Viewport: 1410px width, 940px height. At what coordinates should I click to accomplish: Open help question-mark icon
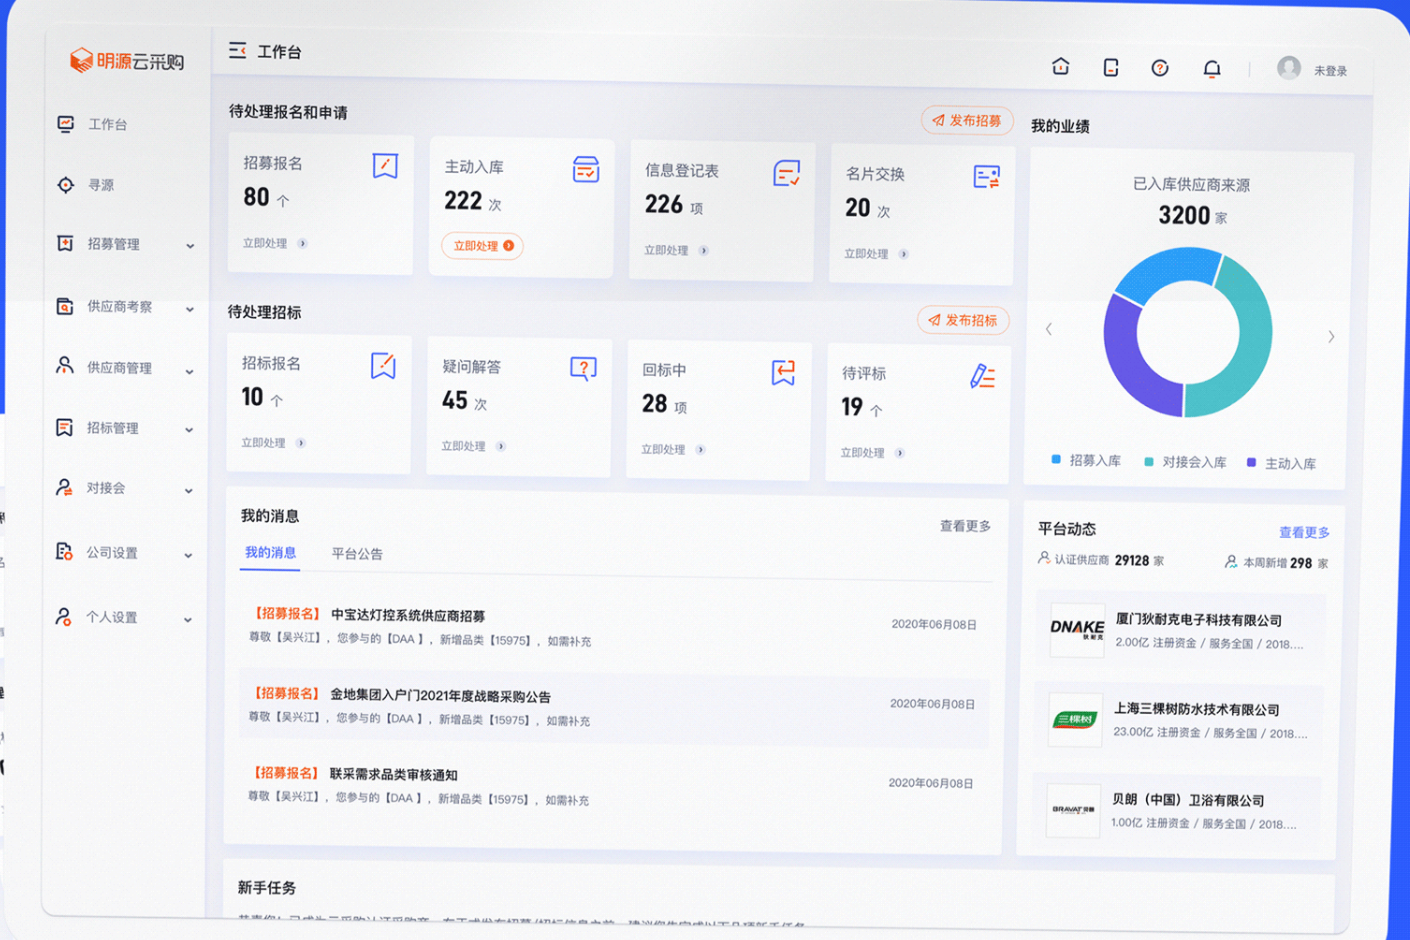coord(1160,68)
